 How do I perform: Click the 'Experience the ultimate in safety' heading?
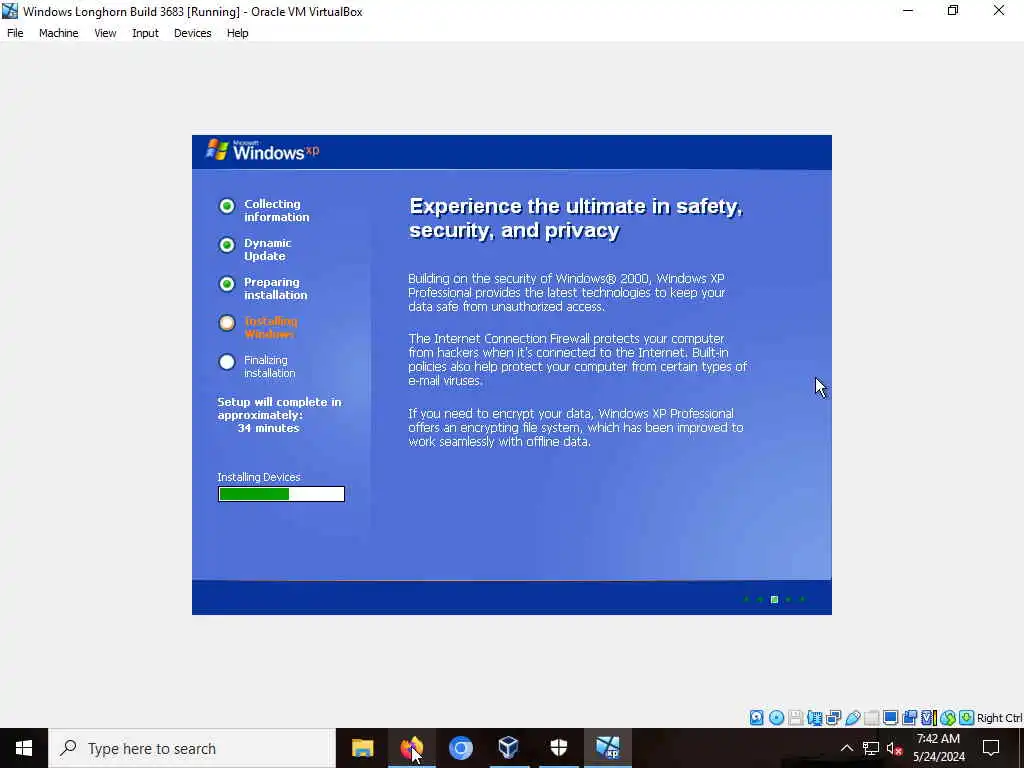576,218
